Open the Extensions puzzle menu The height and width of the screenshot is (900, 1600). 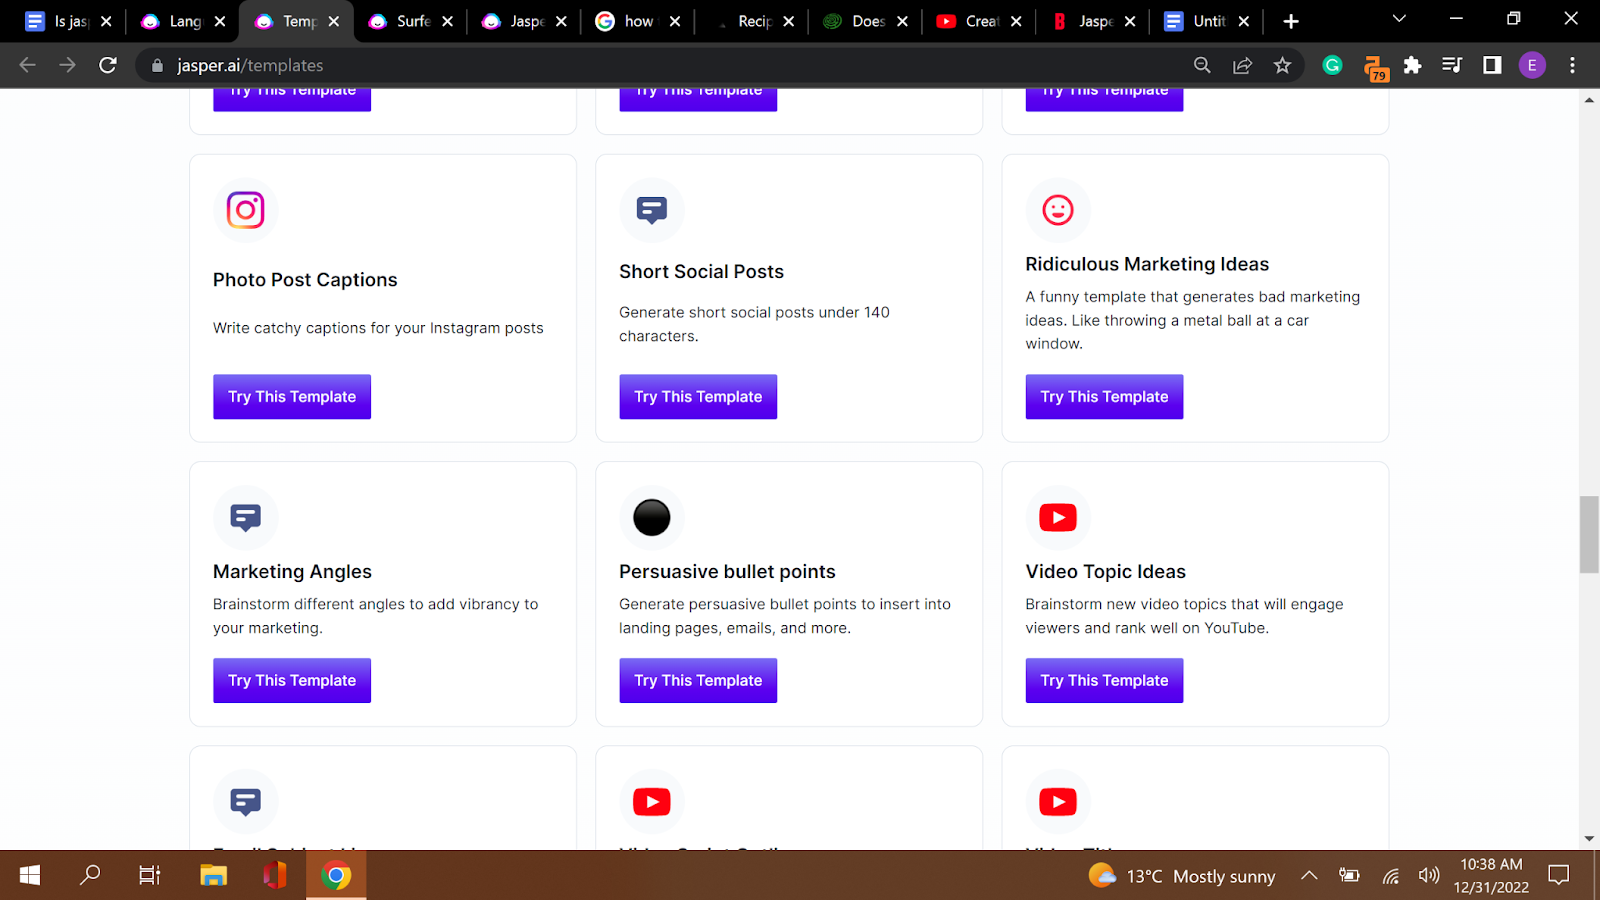click(1412, 65)
